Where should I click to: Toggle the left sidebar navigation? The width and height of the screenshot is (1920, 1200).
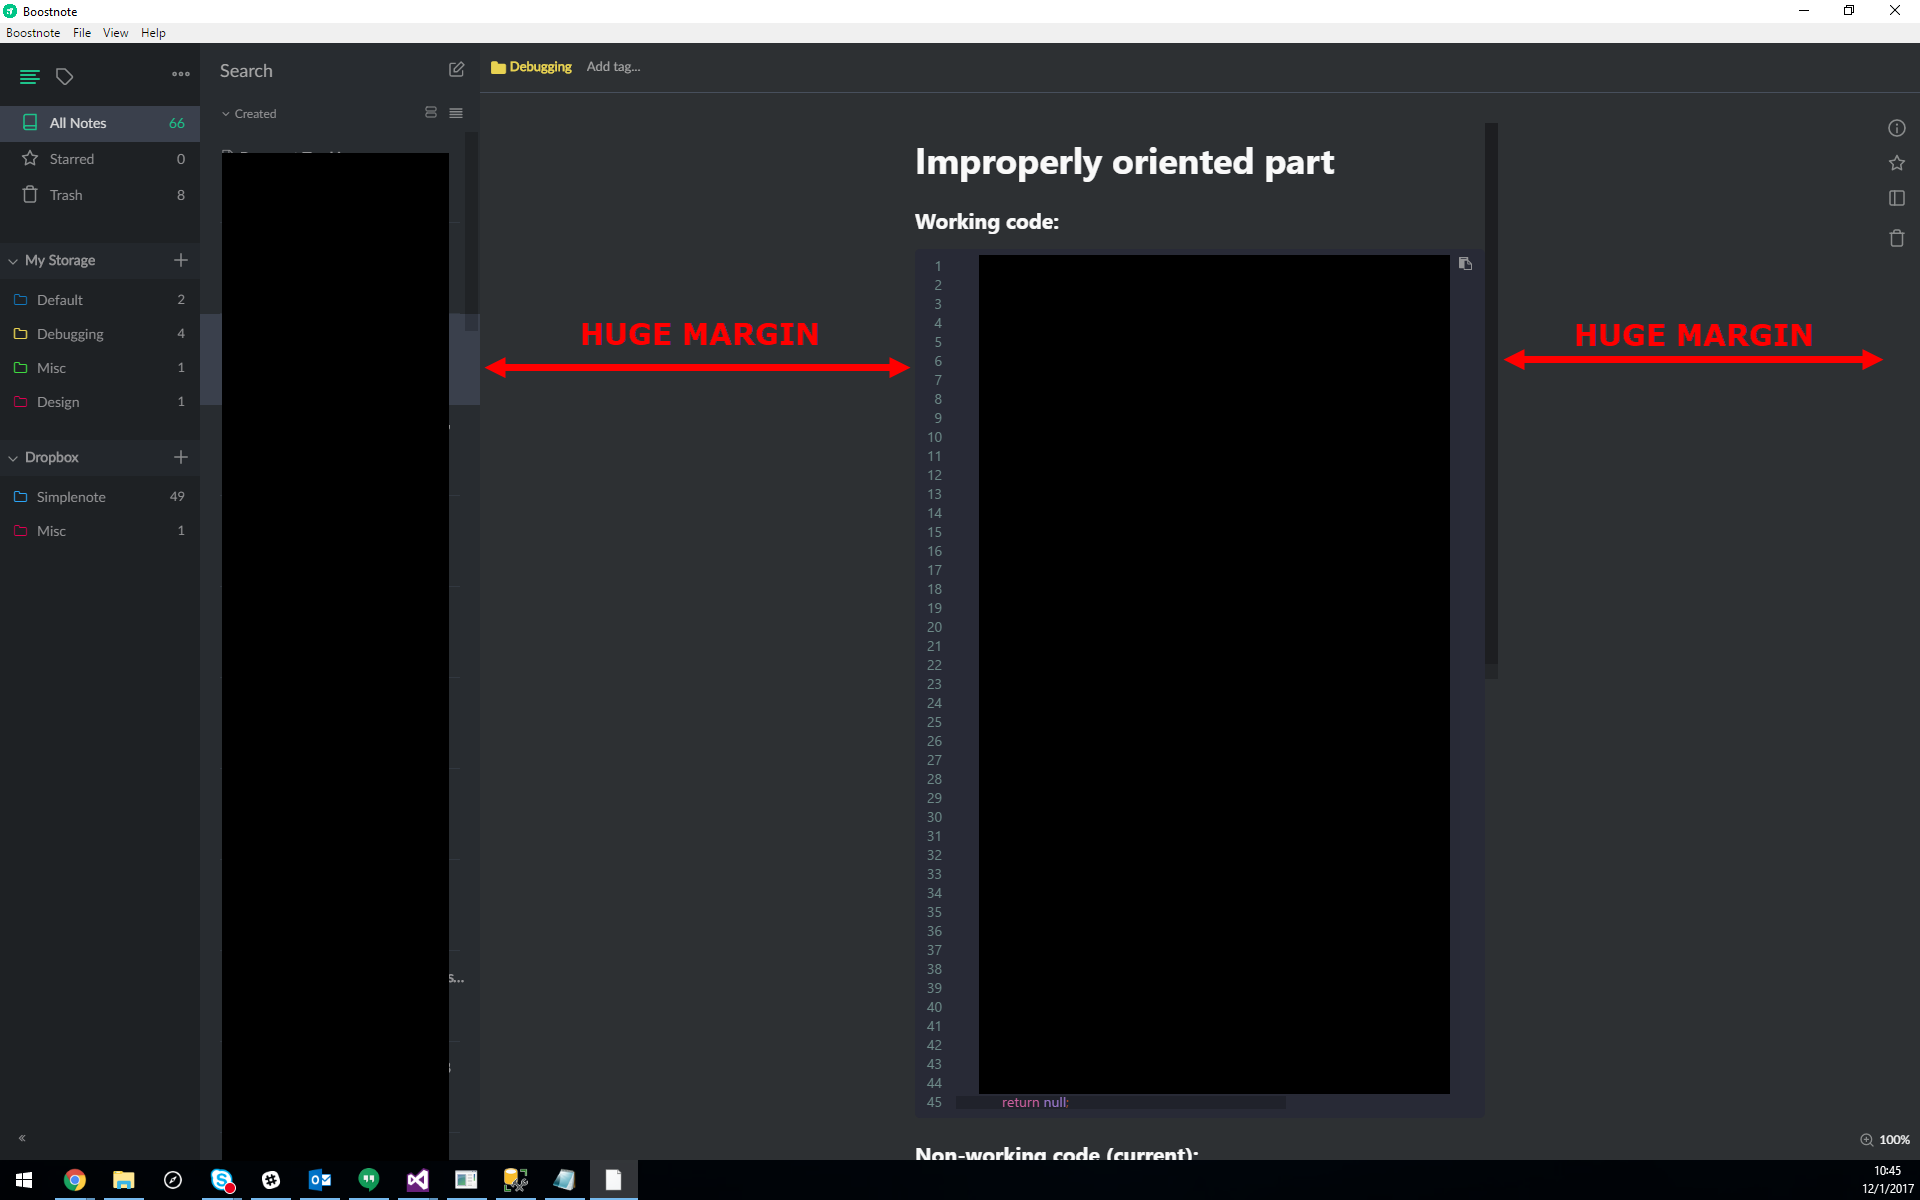click(29, 76)
